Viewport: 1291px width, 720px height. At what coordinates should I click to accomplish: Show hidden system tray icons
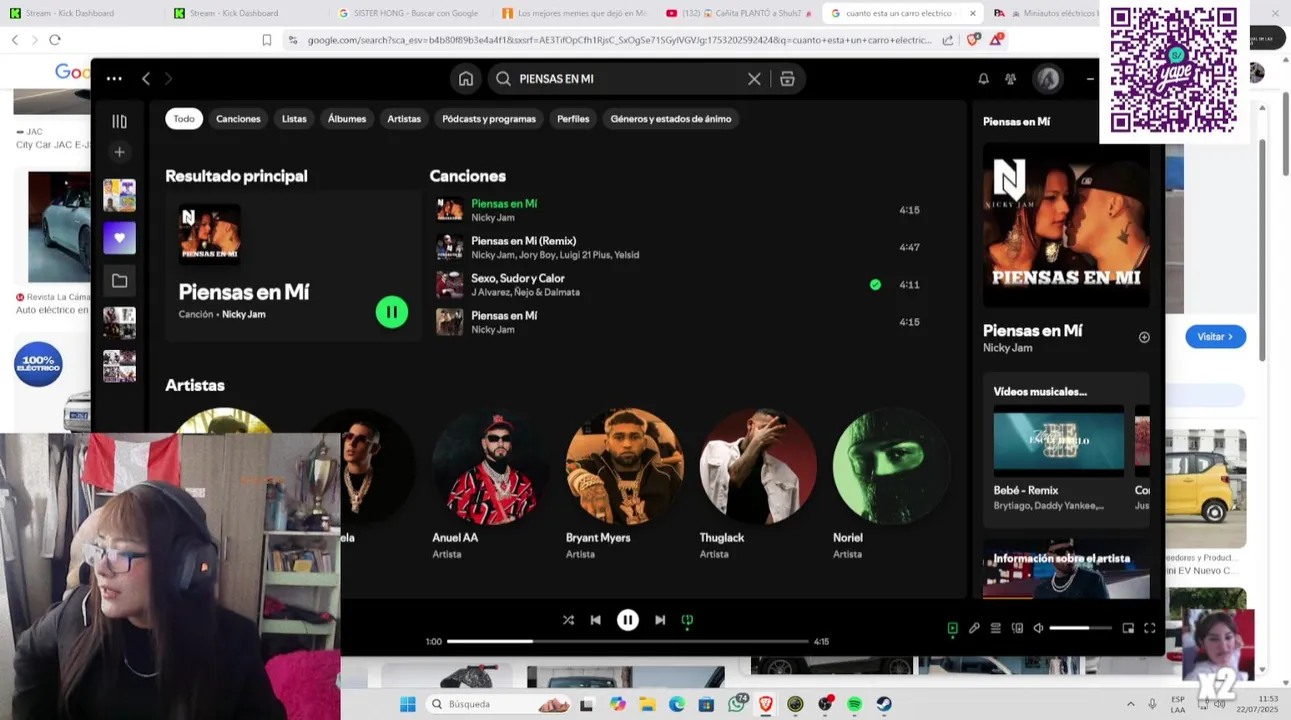(x=1131, y=704)
